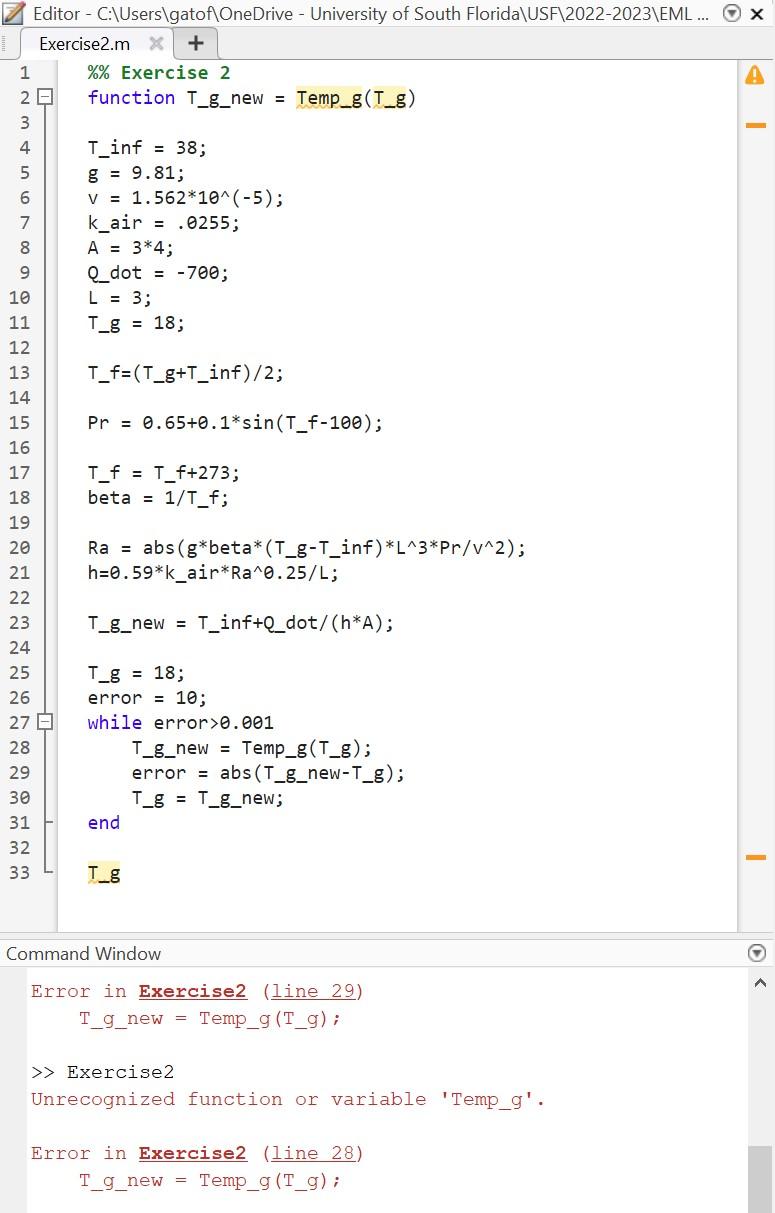Click line number 20 in the gutter
Screen dimensions: 775x1213
[x=20, y=548]
